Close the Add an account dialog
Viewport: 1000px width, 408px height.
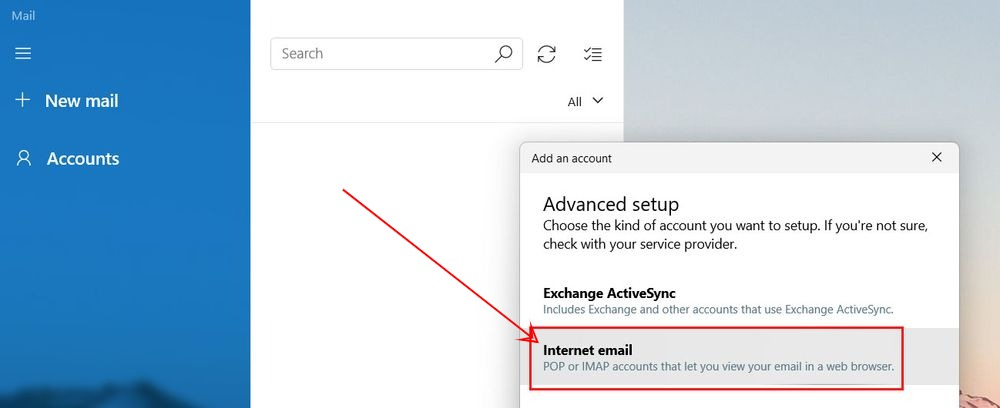[x=936, y=157]
